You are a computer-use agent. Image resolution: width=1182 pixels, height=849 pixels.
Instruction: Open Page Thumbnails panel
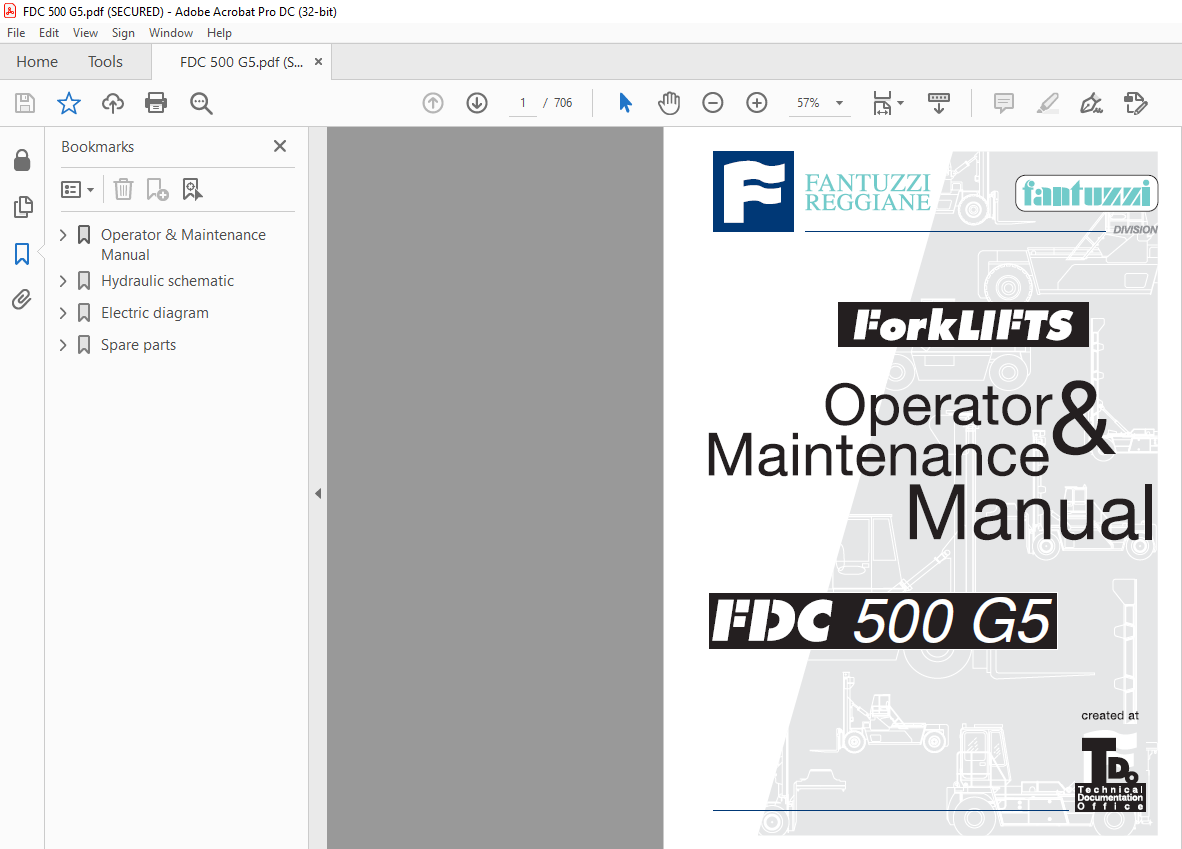coord(23,207)
